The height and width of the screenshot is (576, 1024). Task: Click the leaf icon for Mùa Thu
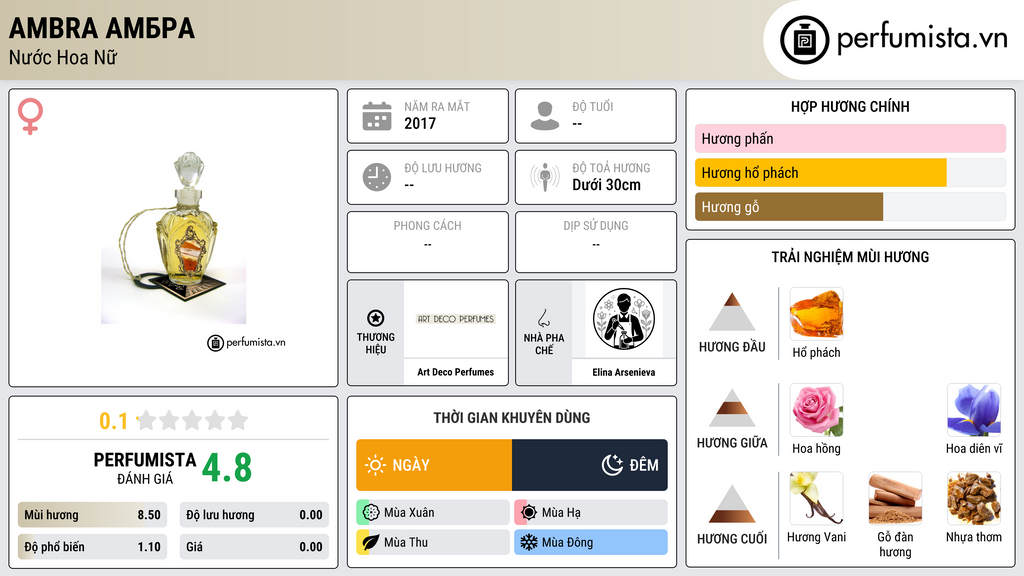point(371,542)
